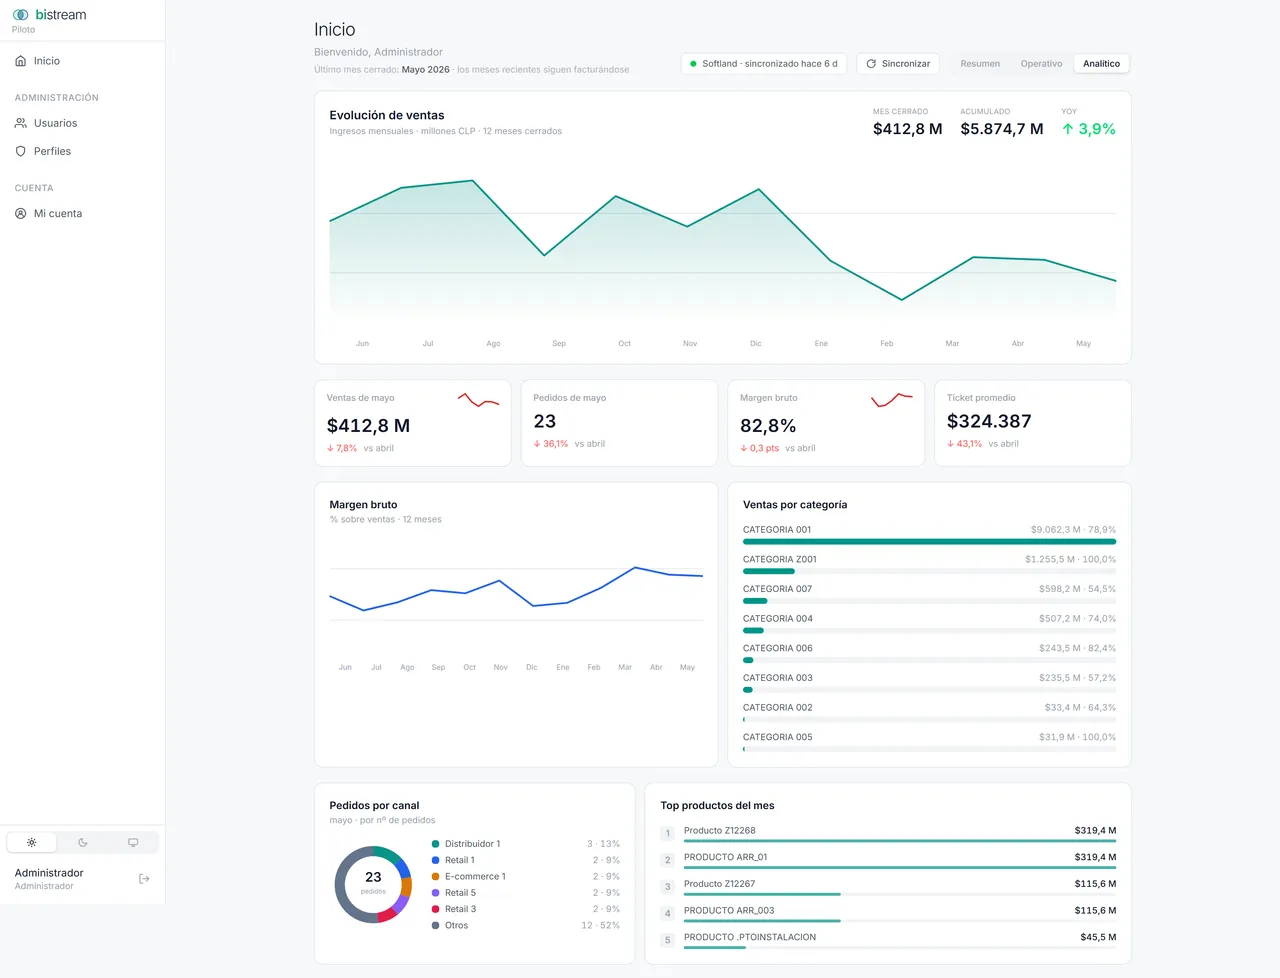This screenshot has height=978, width=1280.
Task: Click the YOY green up arrow
Action: (x=1068, y=129)
